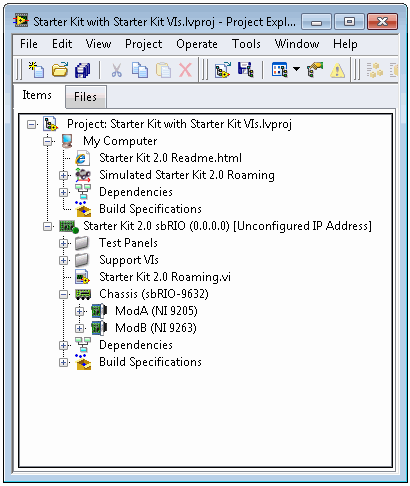This screenshot has width=410, height=486.
Task: Click the Add Target toolbar icon
Action: (223, 70)
